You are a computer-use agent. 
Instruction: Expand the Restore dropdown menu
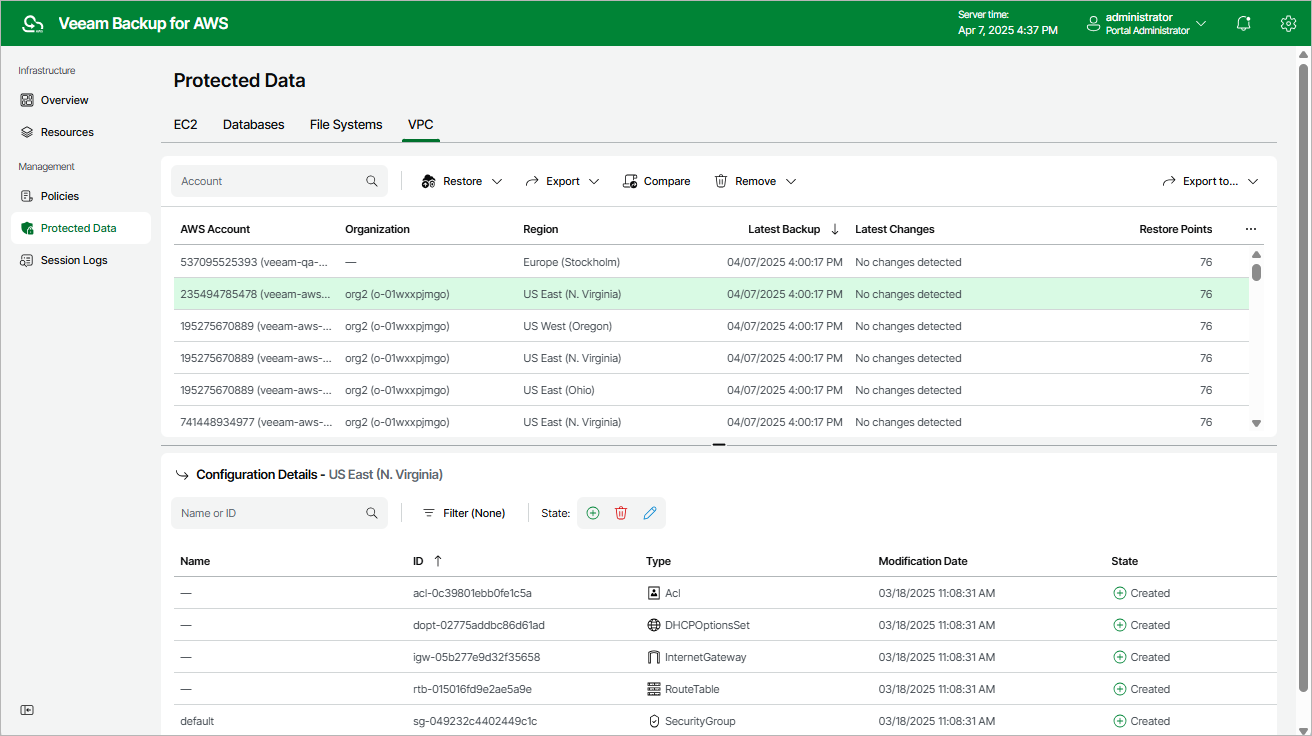[x=498, y=181]
